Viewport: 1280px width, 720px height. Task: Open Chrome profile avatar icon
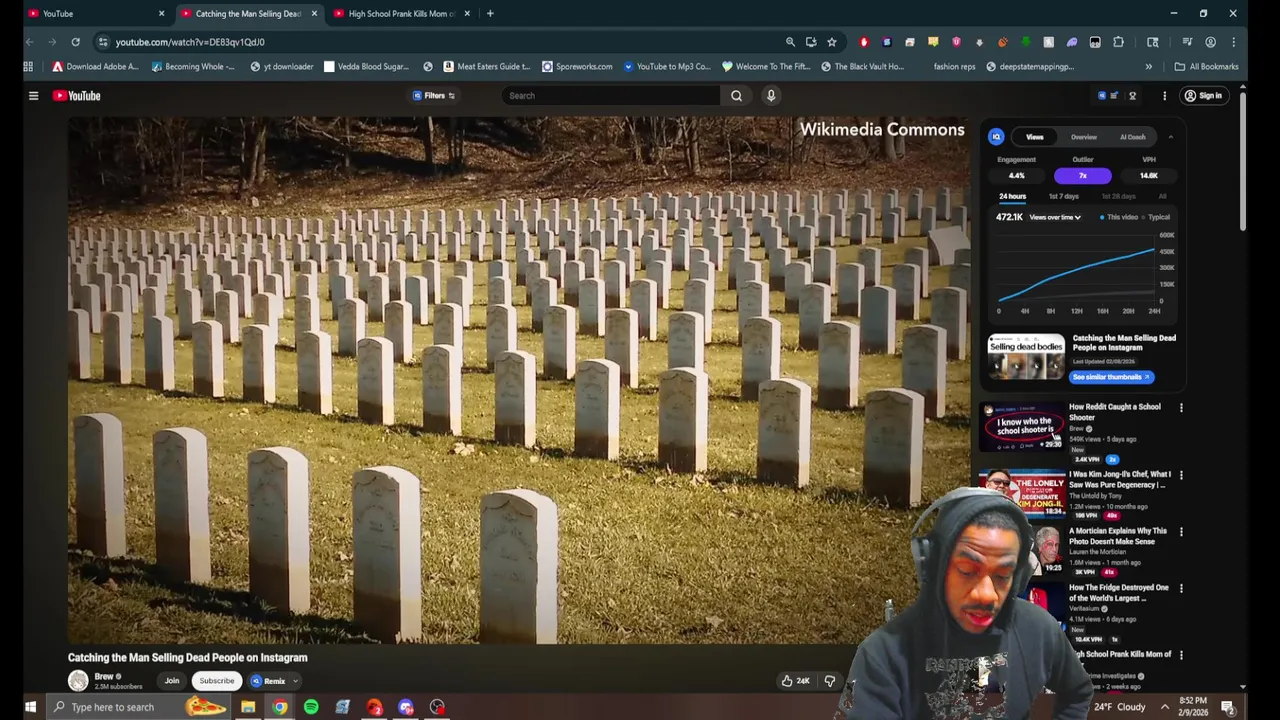pyautogui.click(x=1210, y=42)
